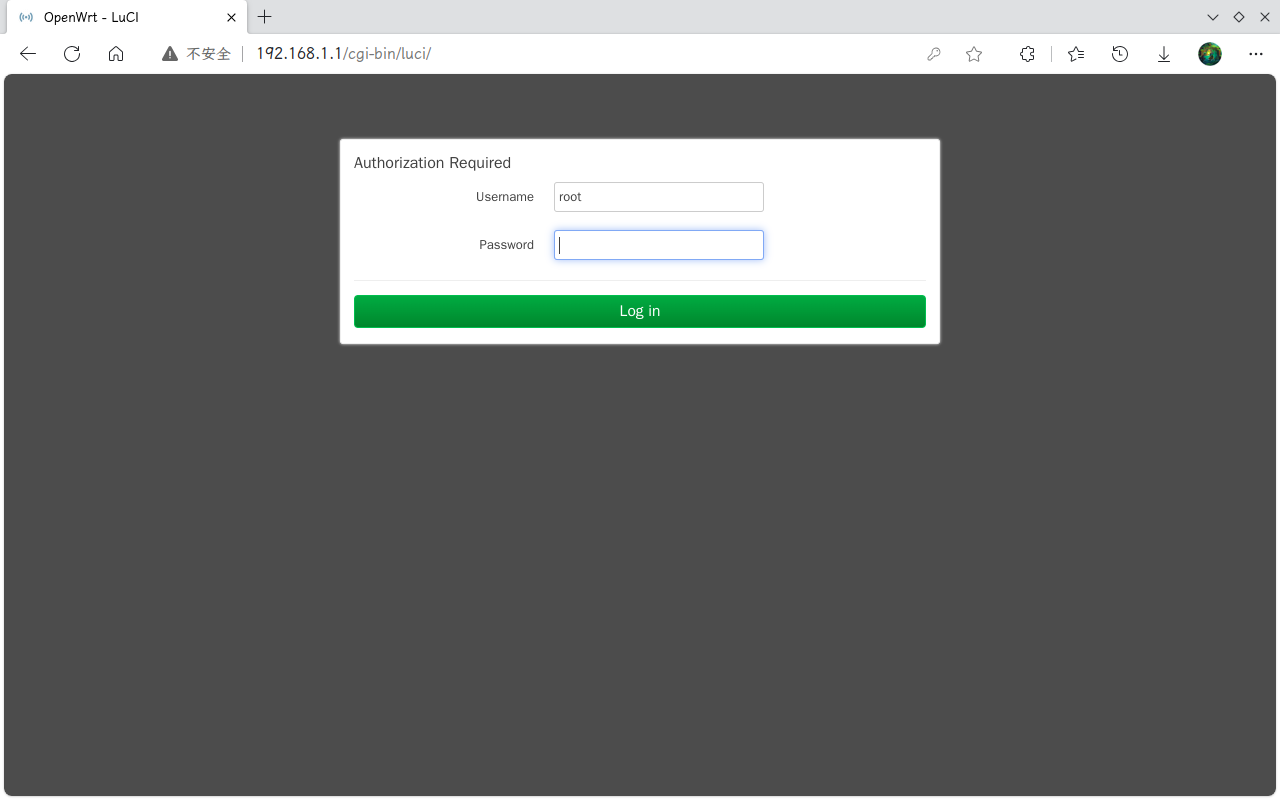This screenshot has width=1280, height=800.
Task: Click the address bar URL
Action: click(344, 54)
